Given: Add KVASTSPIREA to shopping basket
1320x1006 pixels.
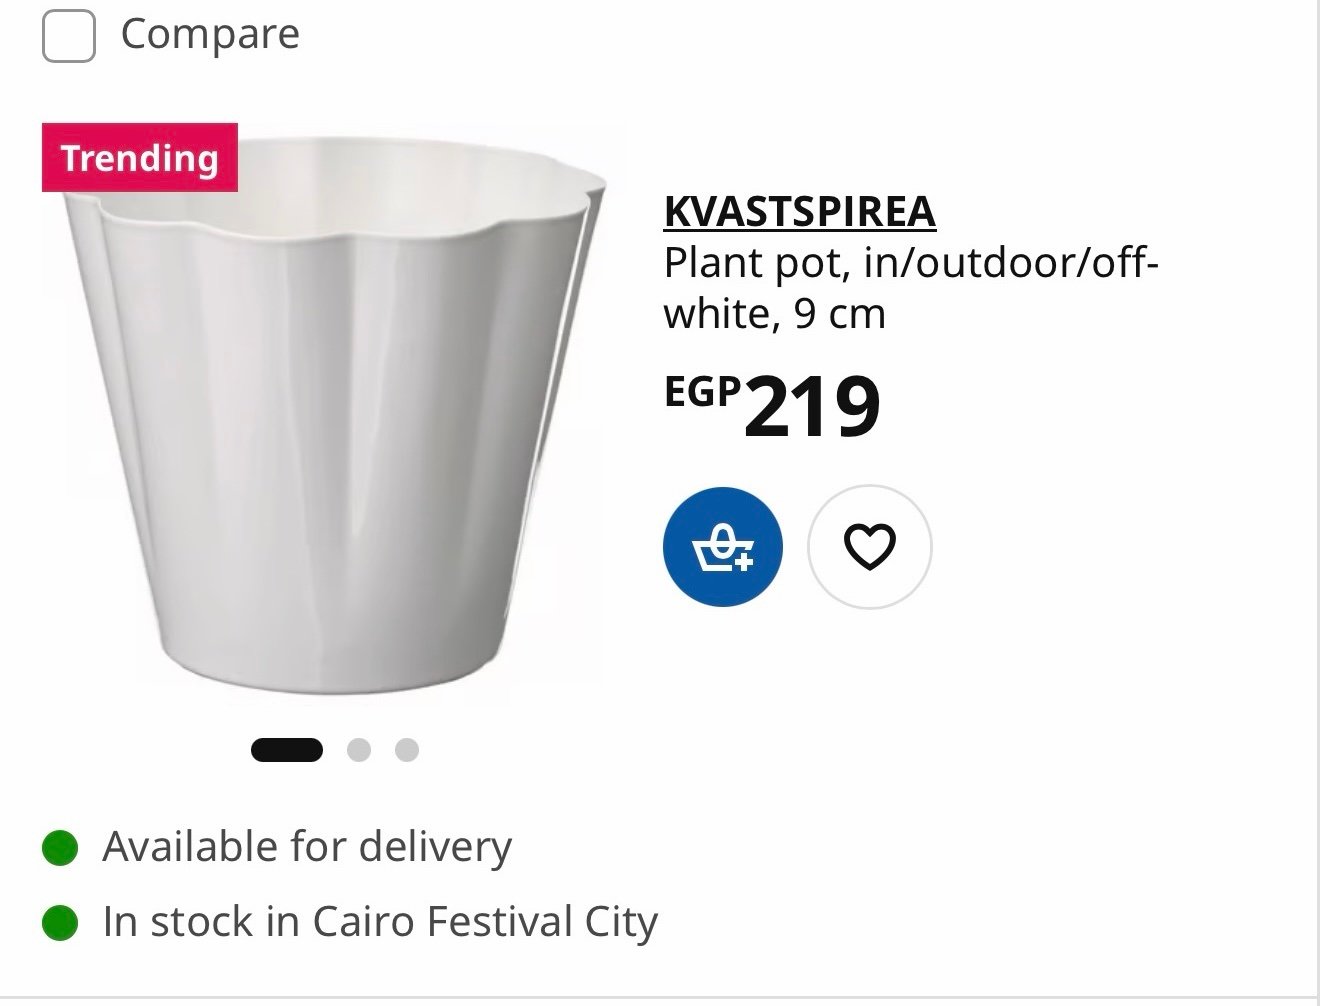Looking at the screenshot, I should 723,547.
